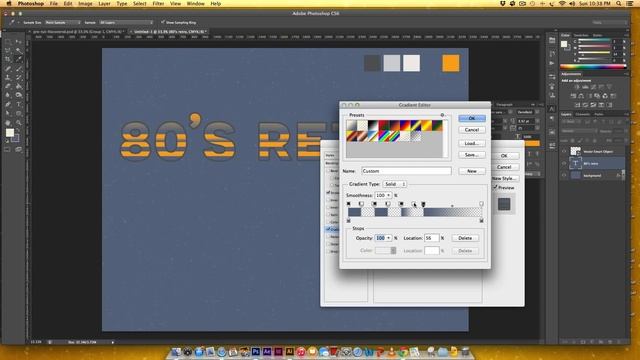Screen dimensions: 640x360
Task: Hide the Background layer
Action: click(564, 176)
